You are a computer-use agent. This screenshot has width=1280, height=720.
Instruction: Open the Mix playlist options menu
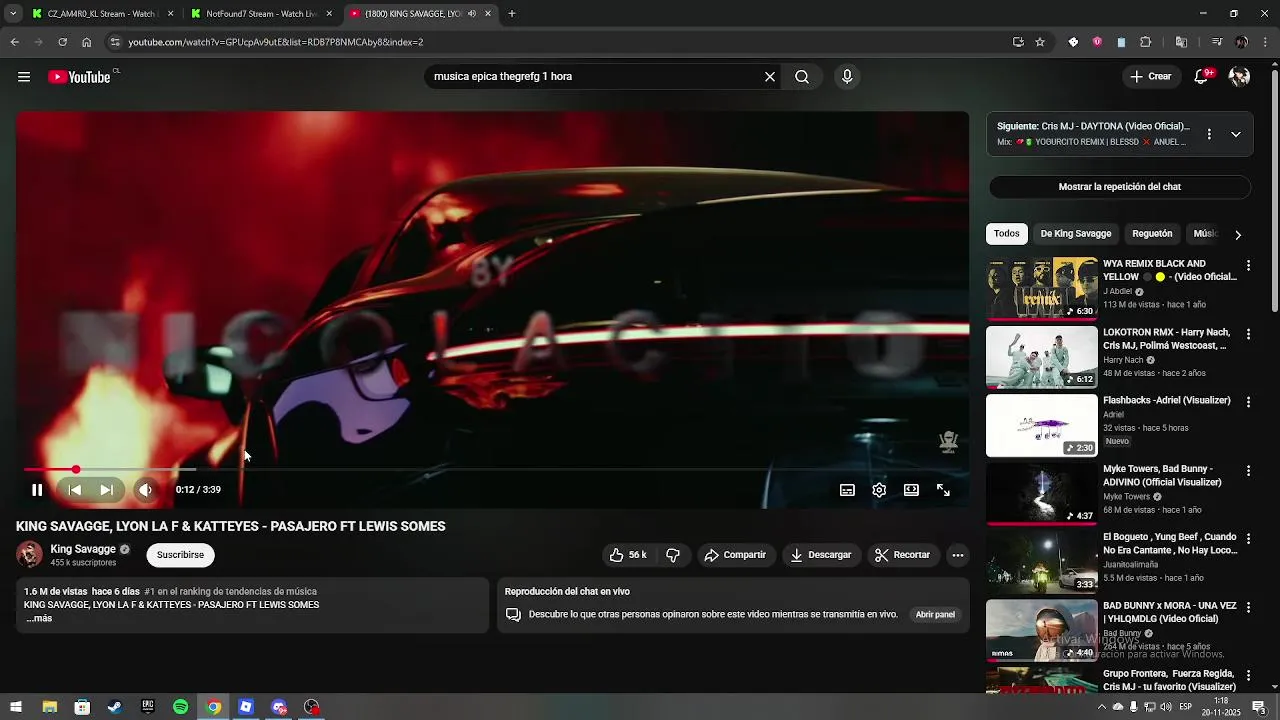tap(1209, 134)
